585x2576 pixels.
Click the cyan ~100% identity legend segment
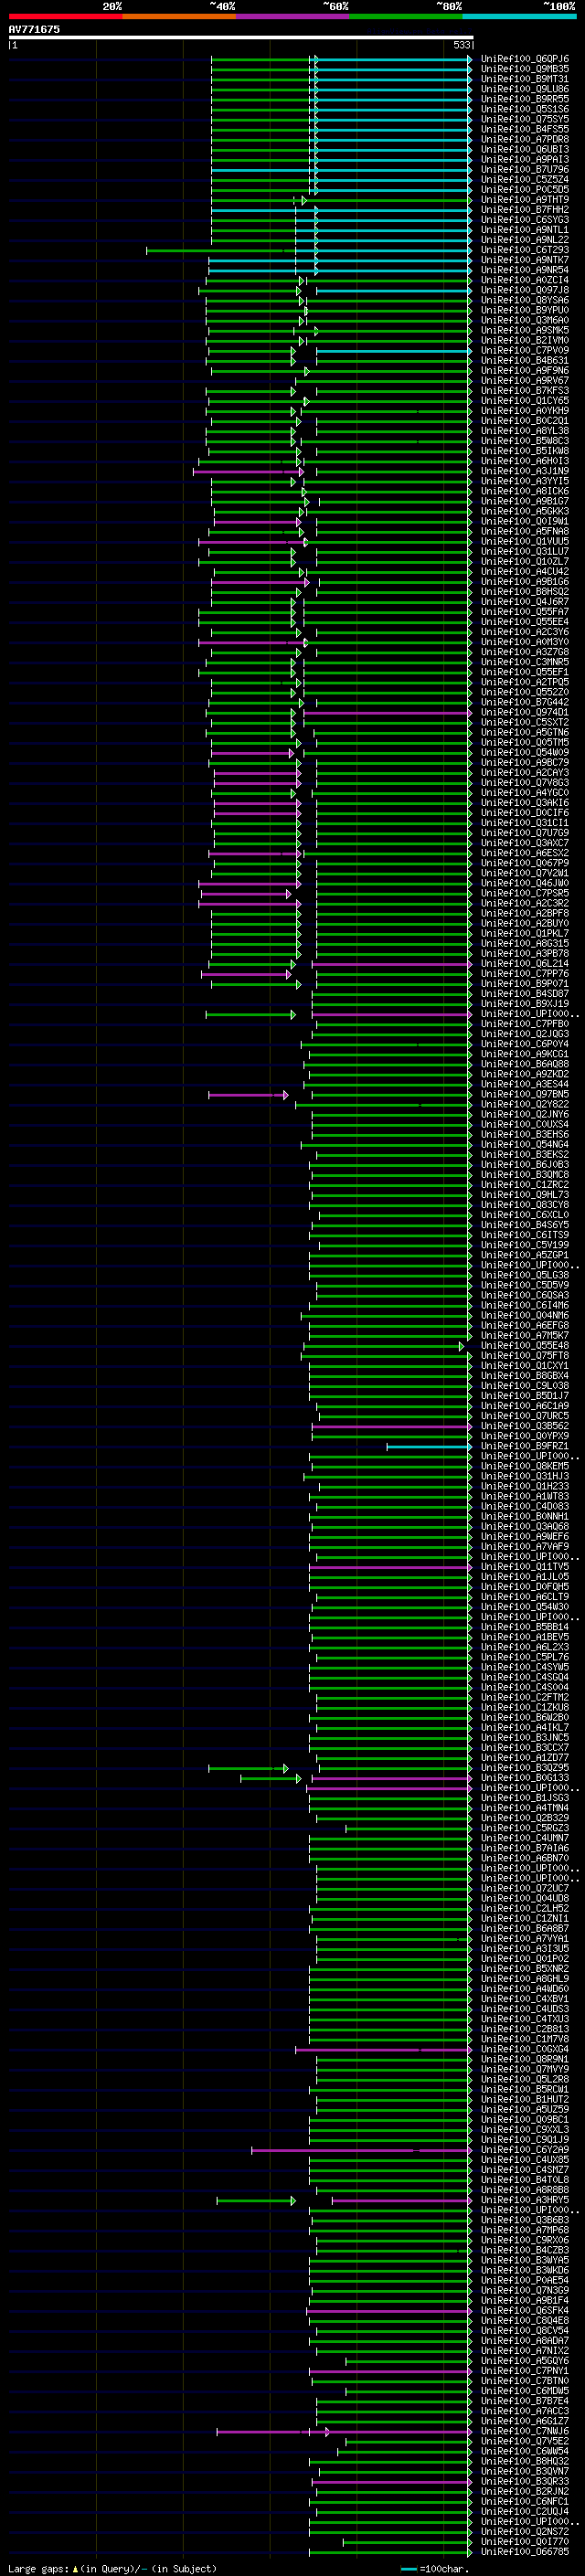click(x=520, y=16)
